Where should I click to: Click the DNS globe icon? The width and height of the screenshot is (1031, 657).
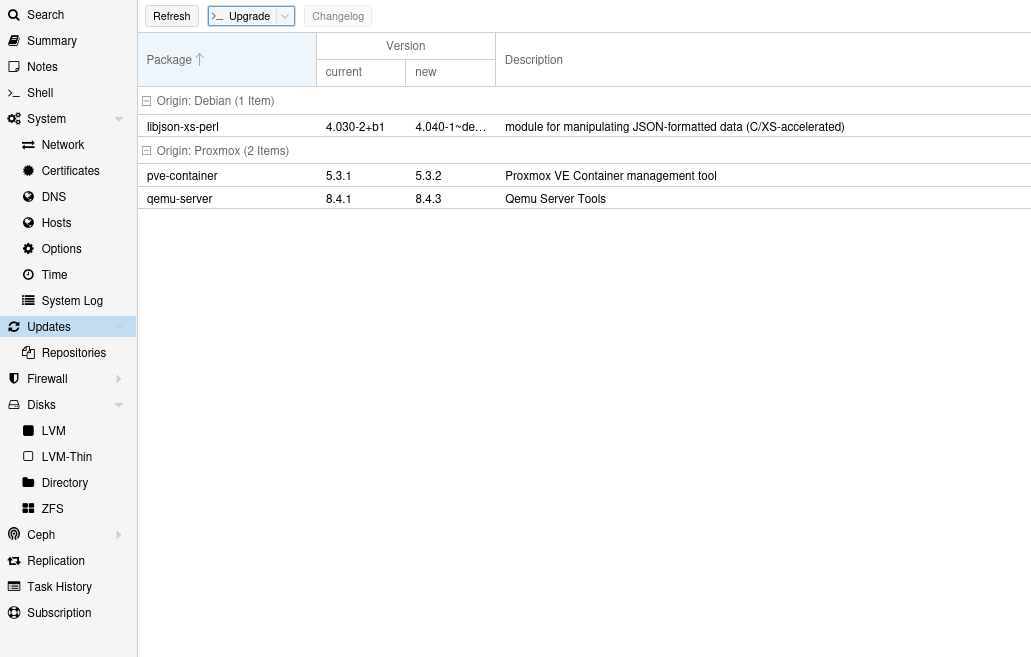[x=29, y=197]
